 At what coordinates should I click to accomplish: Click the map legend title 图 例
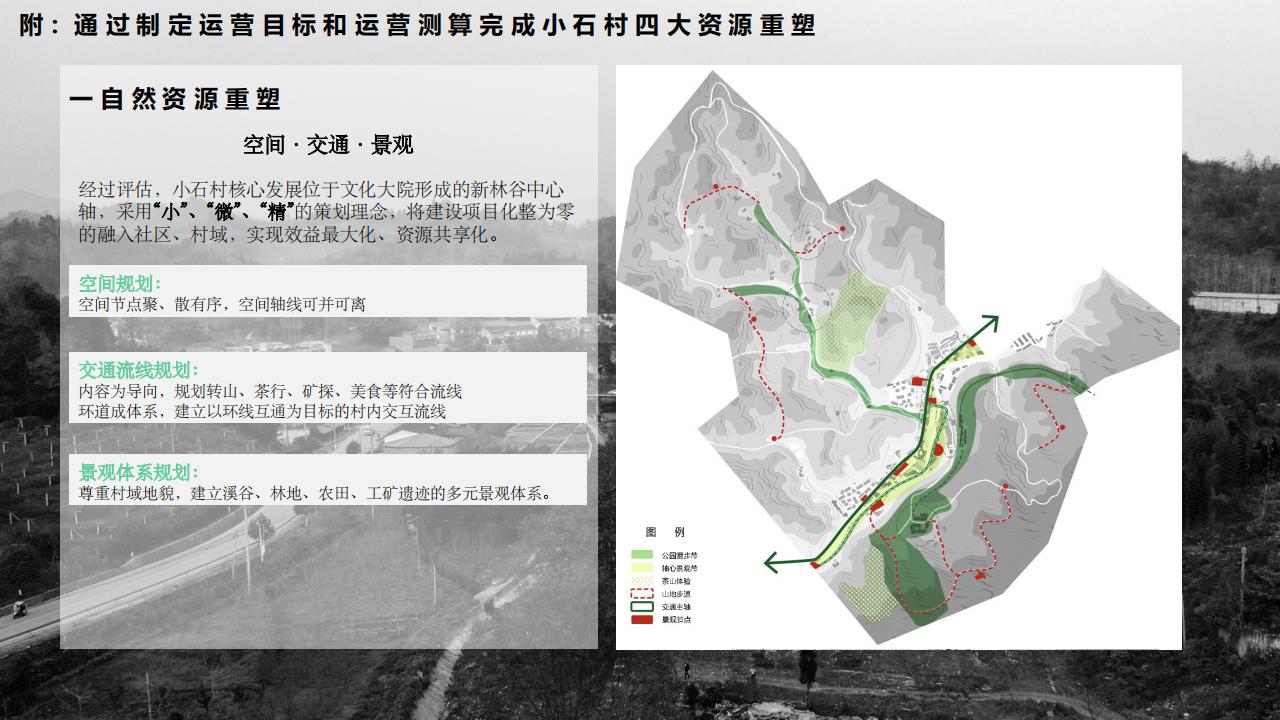[x=665, y=532]
